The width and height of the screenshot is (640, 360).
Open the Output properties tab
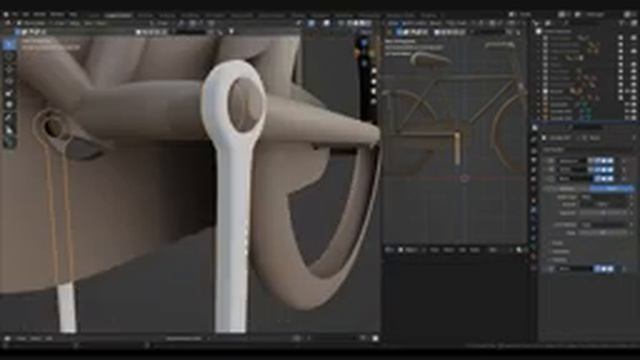534,160
